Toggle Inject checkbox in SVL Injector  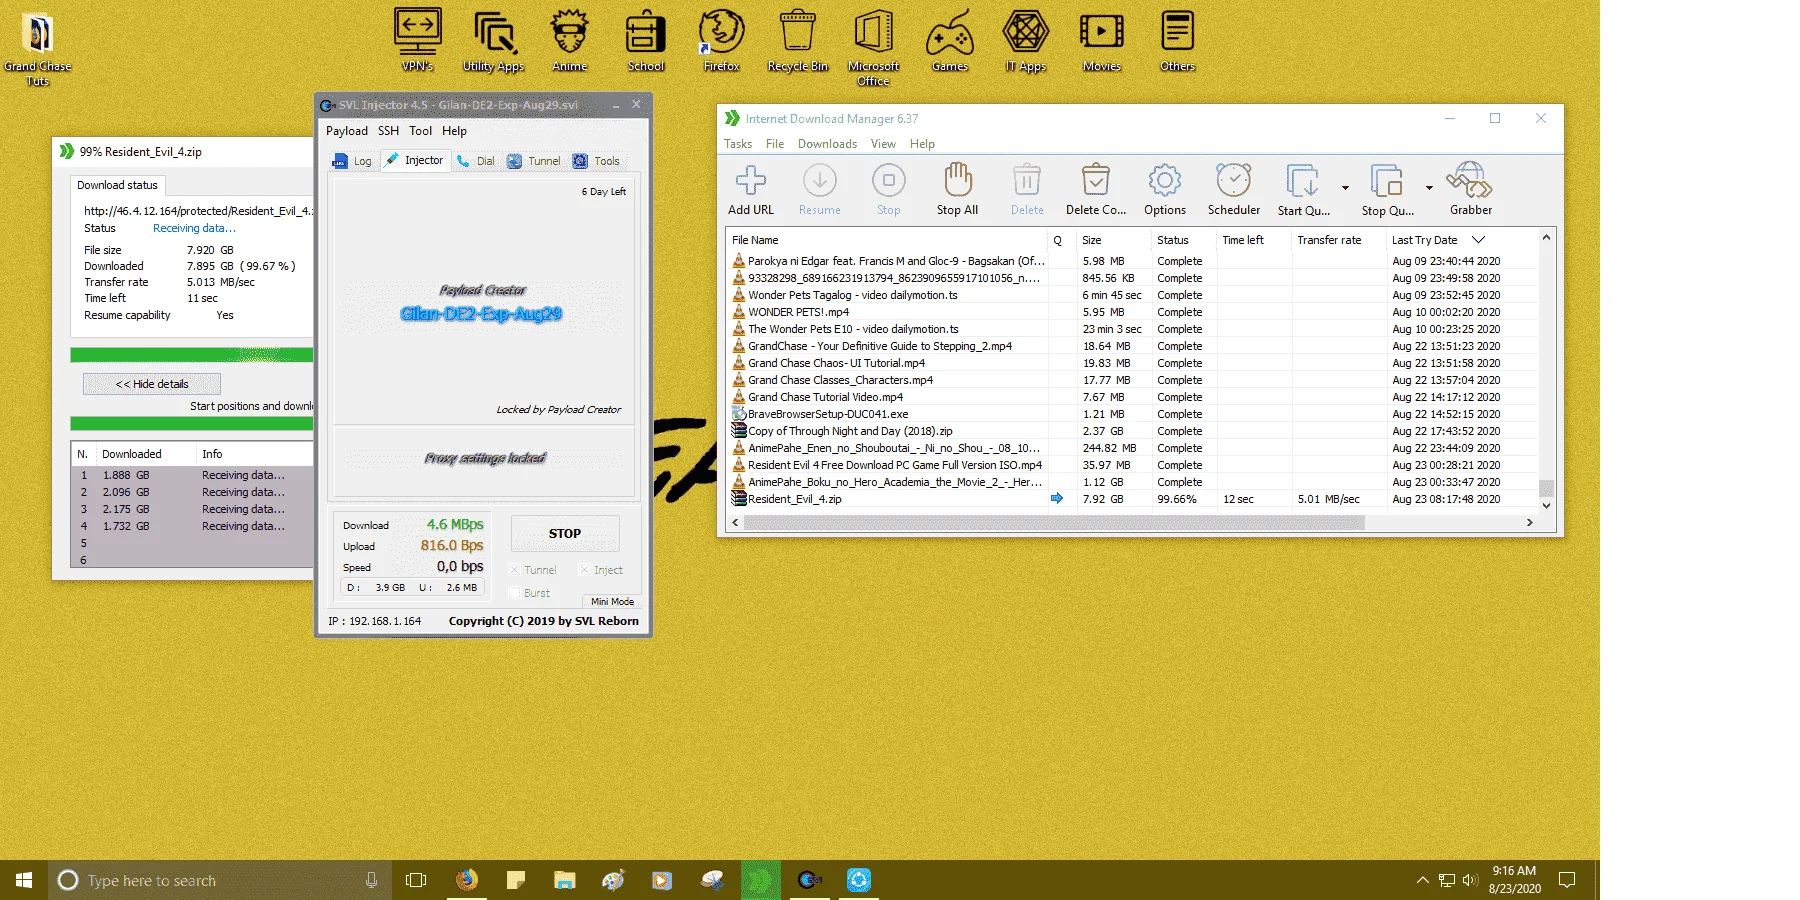tap(585, 570)
